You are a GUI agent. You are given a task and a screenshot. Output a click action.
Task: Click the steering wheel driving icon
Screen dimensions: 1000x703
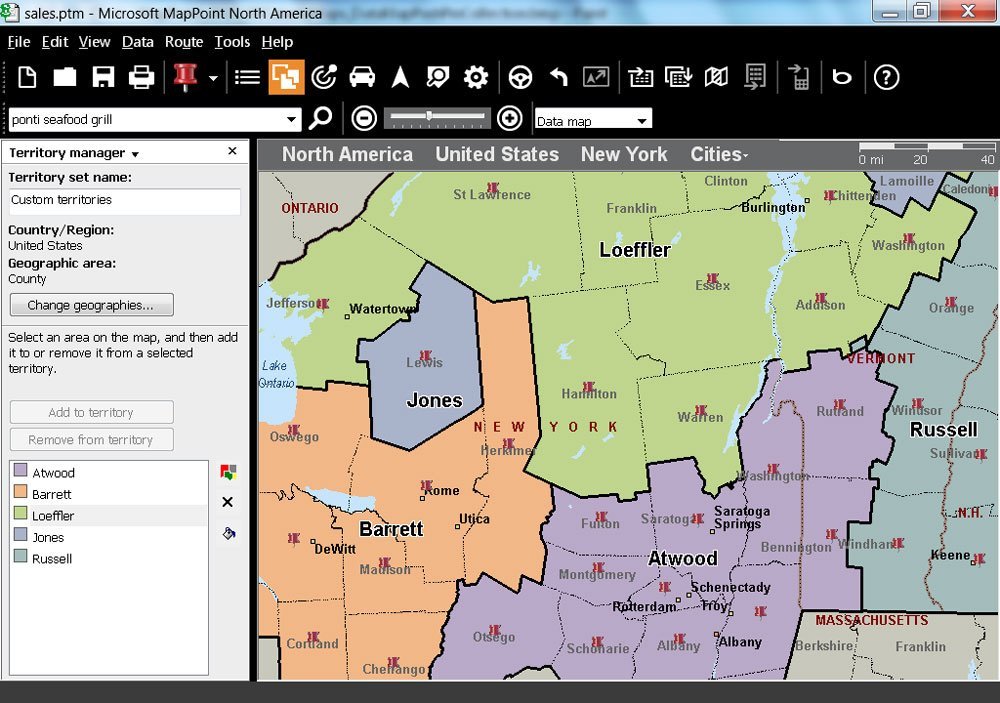520,77
